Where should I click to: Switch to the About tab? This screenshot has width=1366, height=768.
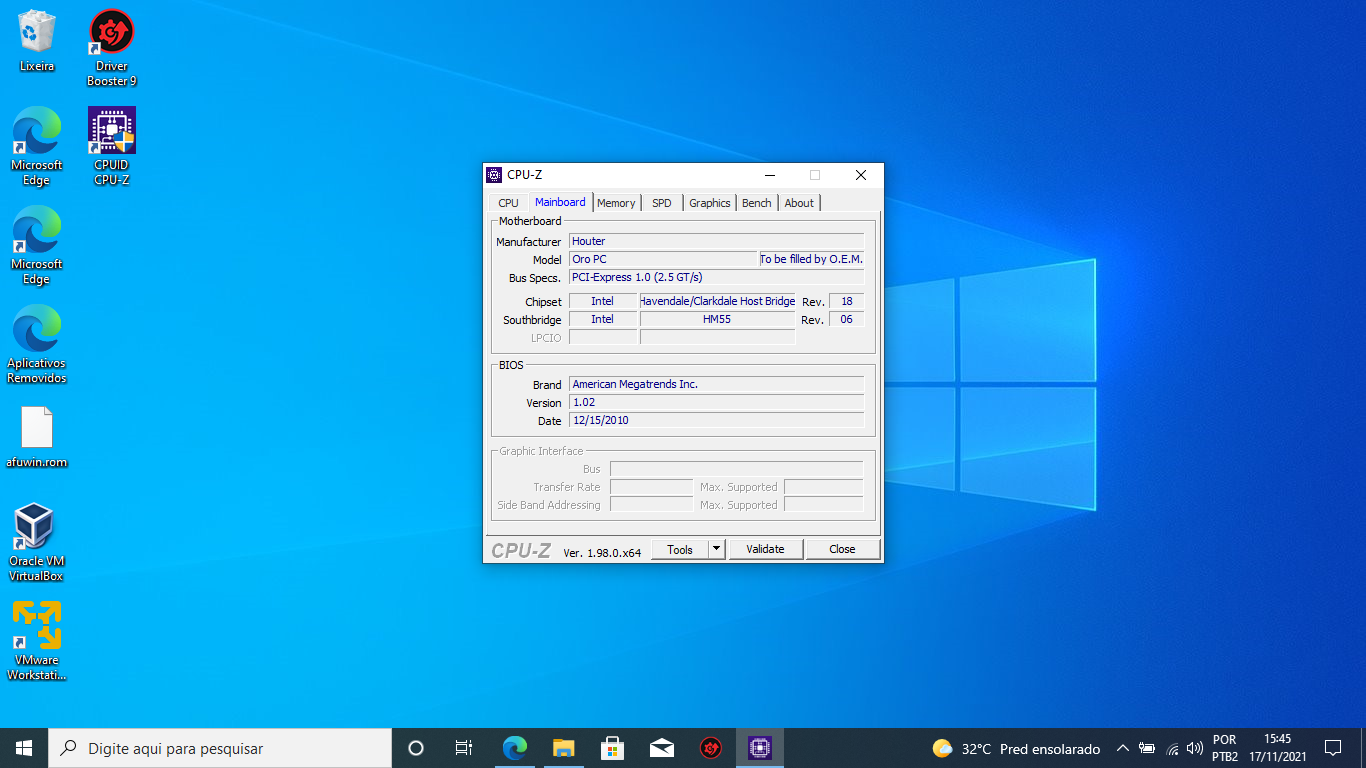[x=799, y=203]
